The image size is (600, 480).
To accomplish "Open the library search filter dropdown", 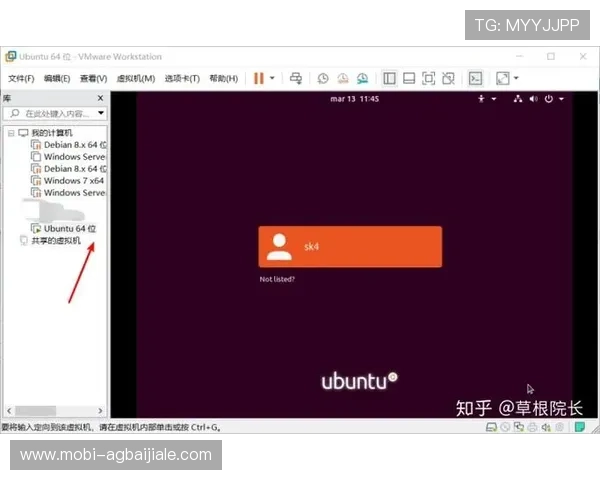I will (x=101, y=113).
